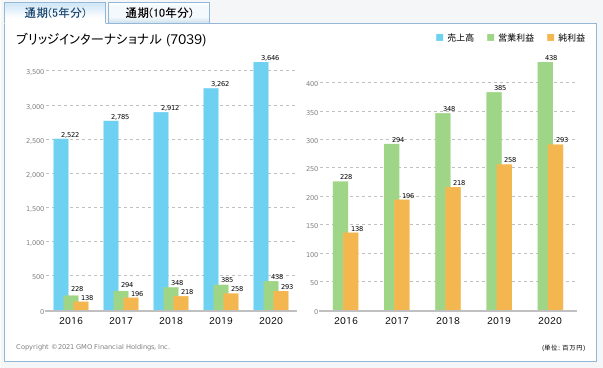603x368 pixels.
Task: Click the green 営業利益 legend swatch
Action: tap(491, 37)
